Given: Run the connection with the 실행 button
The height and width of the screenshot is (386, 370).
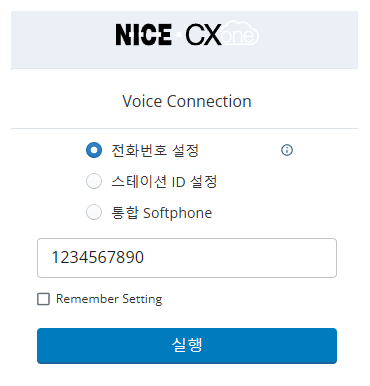Looking at the screenshot, I should point(187,346).
